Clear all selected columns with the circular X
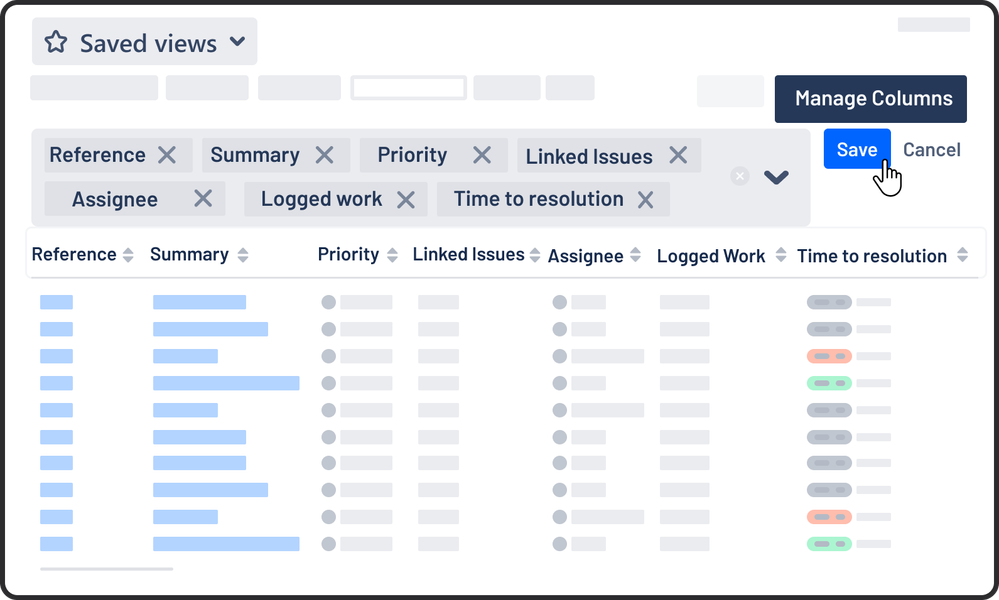 (x=740, y=176)
